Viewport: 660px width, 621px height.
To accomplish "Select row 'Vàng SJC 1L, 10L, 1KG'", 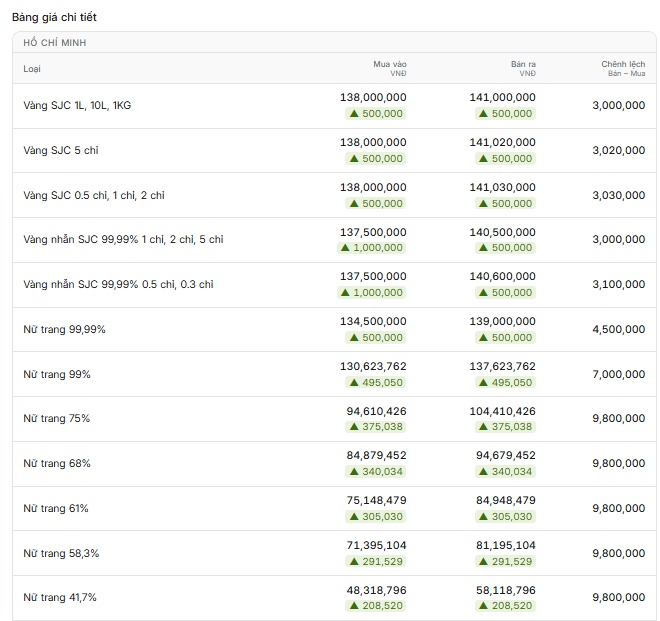I will click(x=334, y=106).
